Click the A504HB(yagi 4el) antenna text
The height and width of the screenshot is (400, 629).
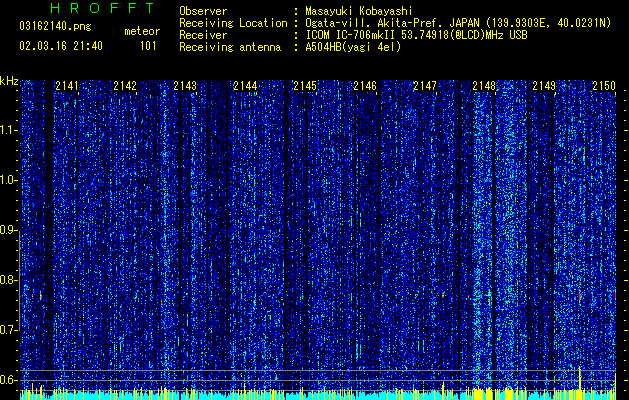[353, 47]
